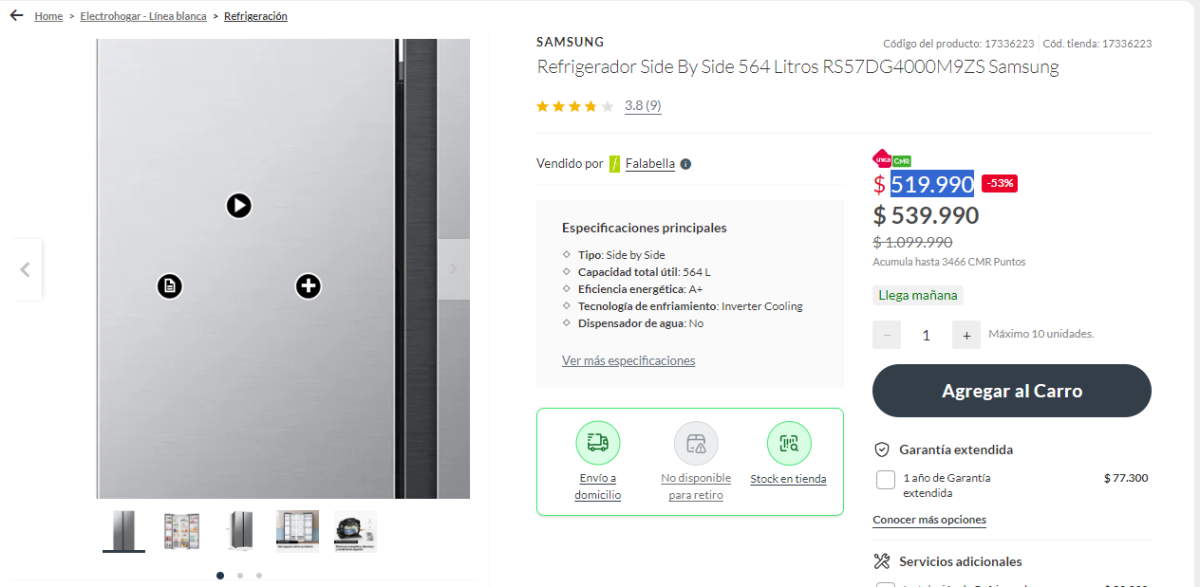1200x587 pixels.
Task: Open Electrohogar - Línea blanca breadcrumb
Action: point(143,16)
